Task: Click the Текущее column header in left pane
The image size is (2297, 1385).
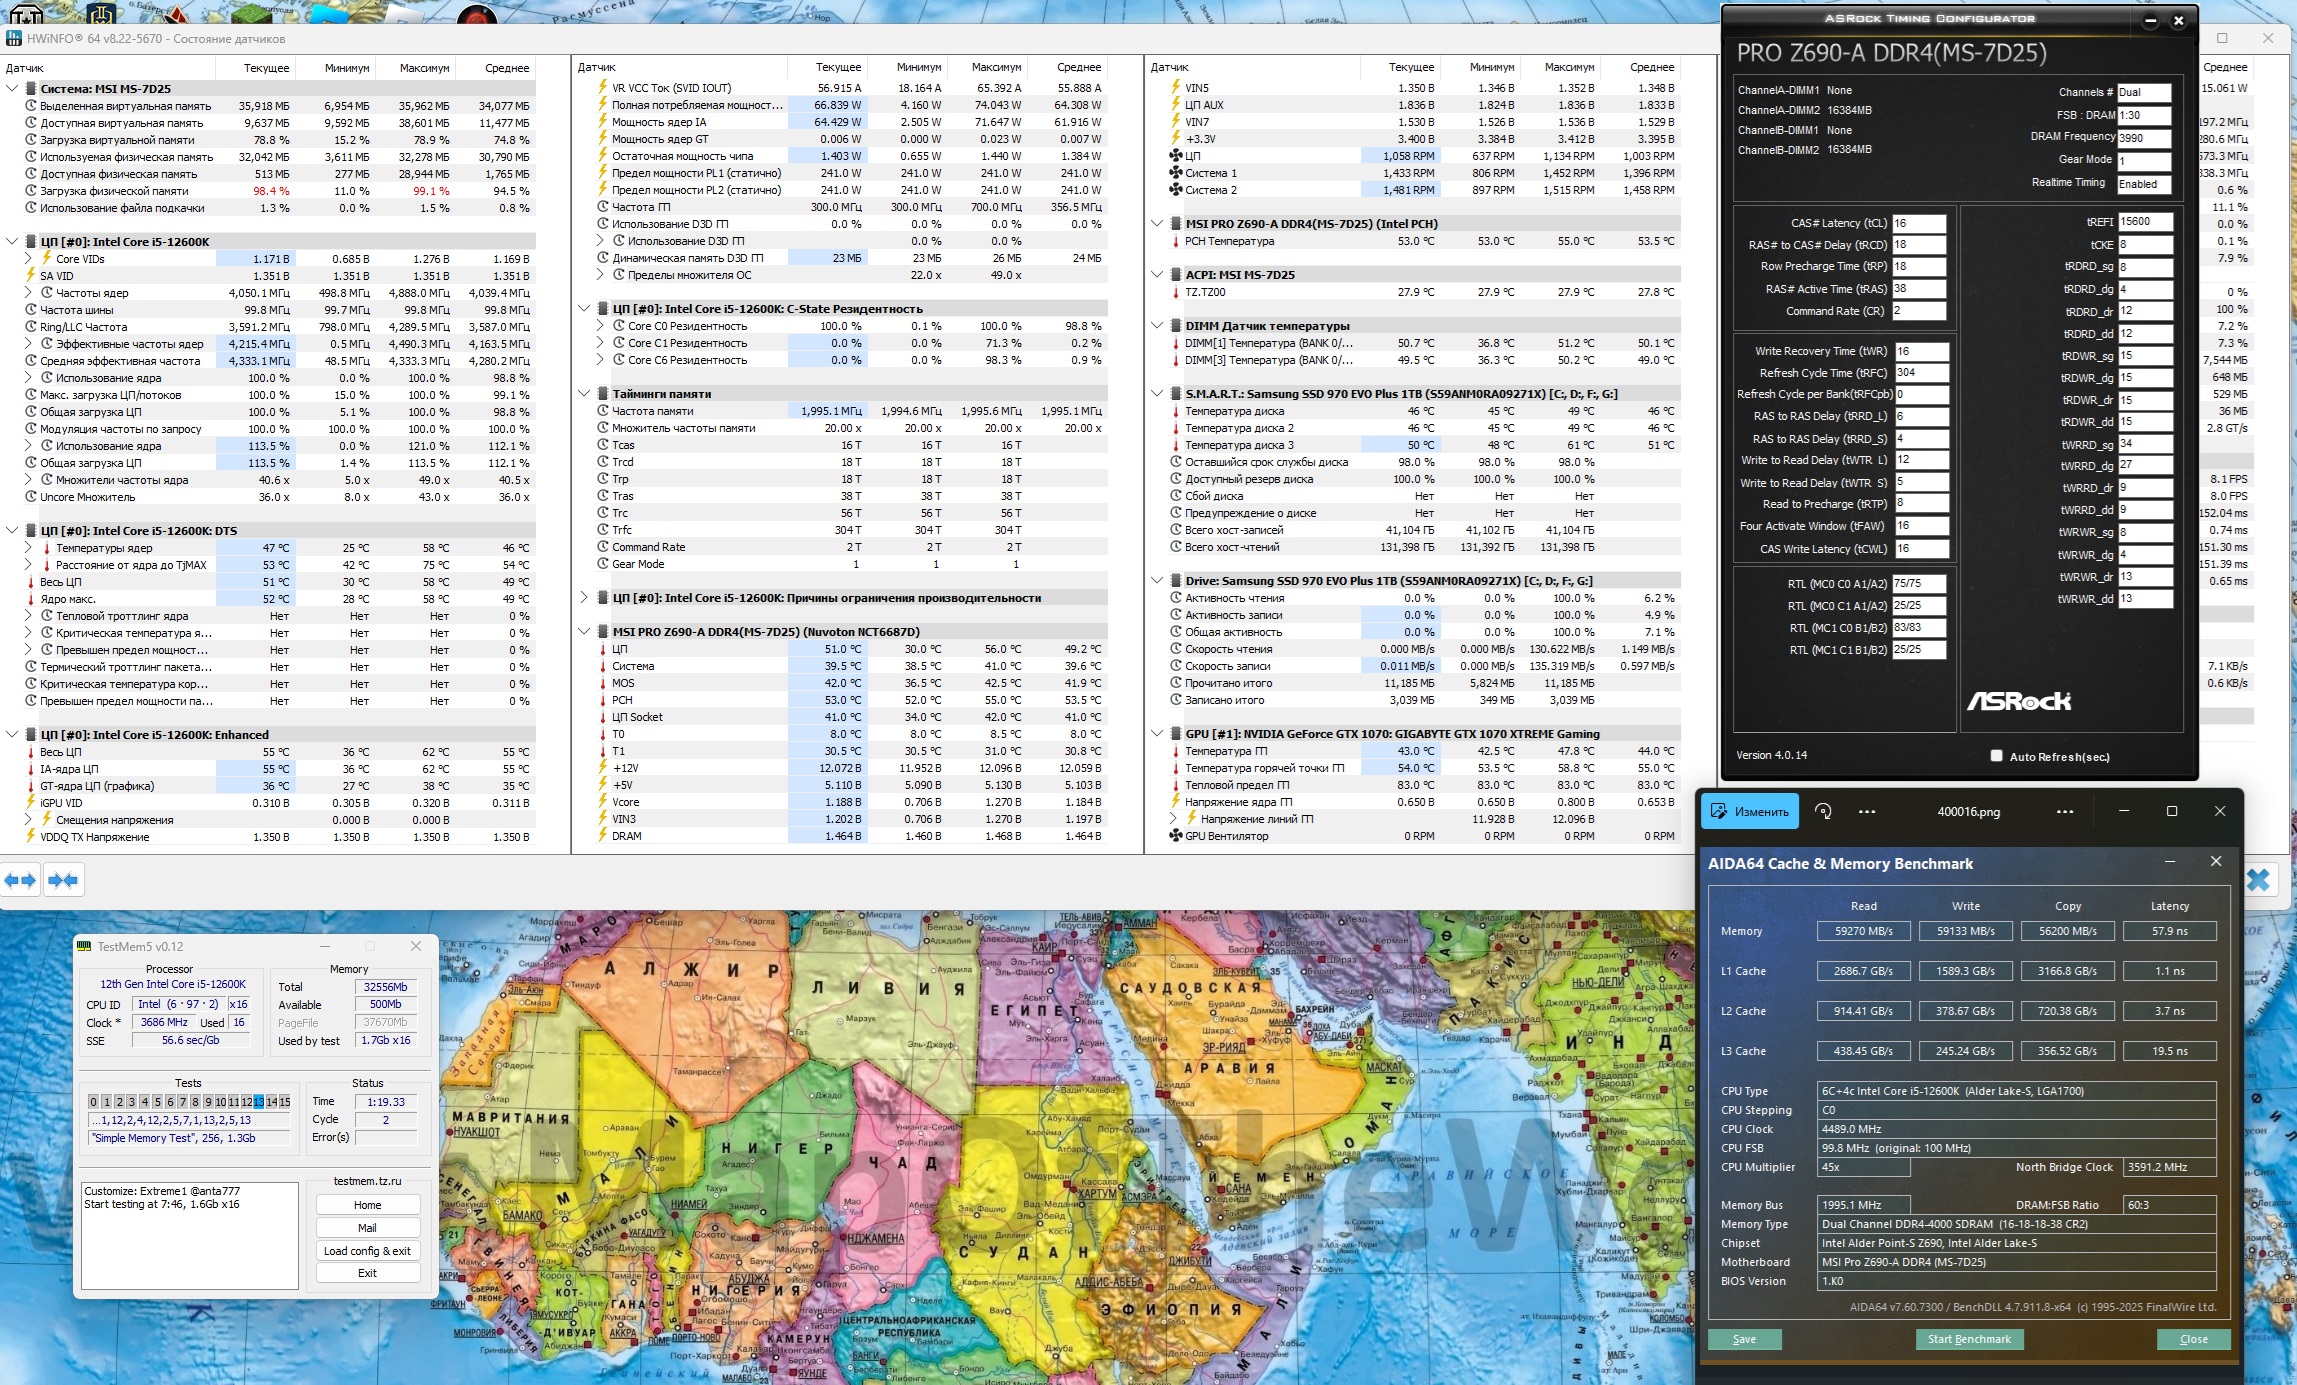Action: pyautogui.click(x=266, y=68)
